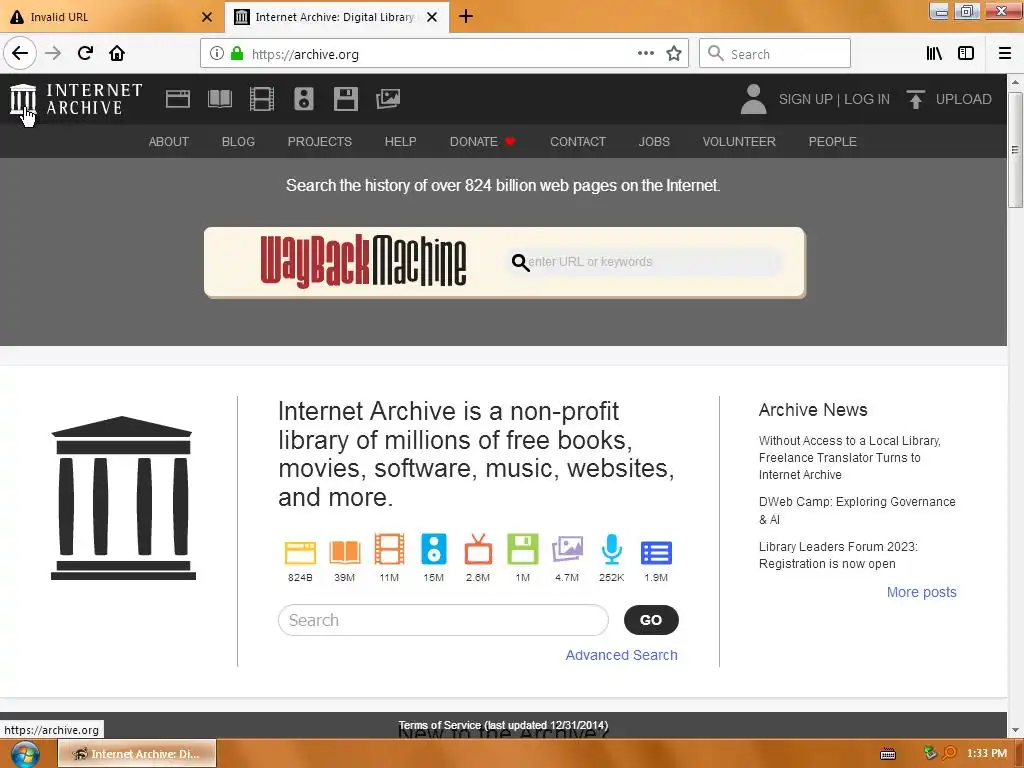Select the orange Texts 39M collection icon
The width and height of the screenshot is (1024, 768).
(x=345, y=552)
